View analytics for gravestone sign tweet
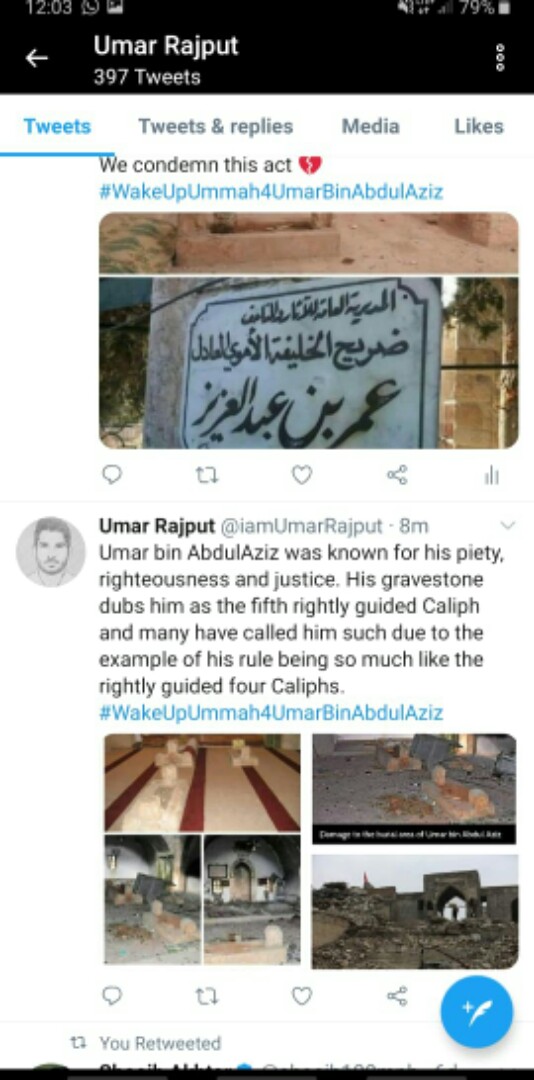This screenshot has width=534, height=1080. [x=491, y=475]
